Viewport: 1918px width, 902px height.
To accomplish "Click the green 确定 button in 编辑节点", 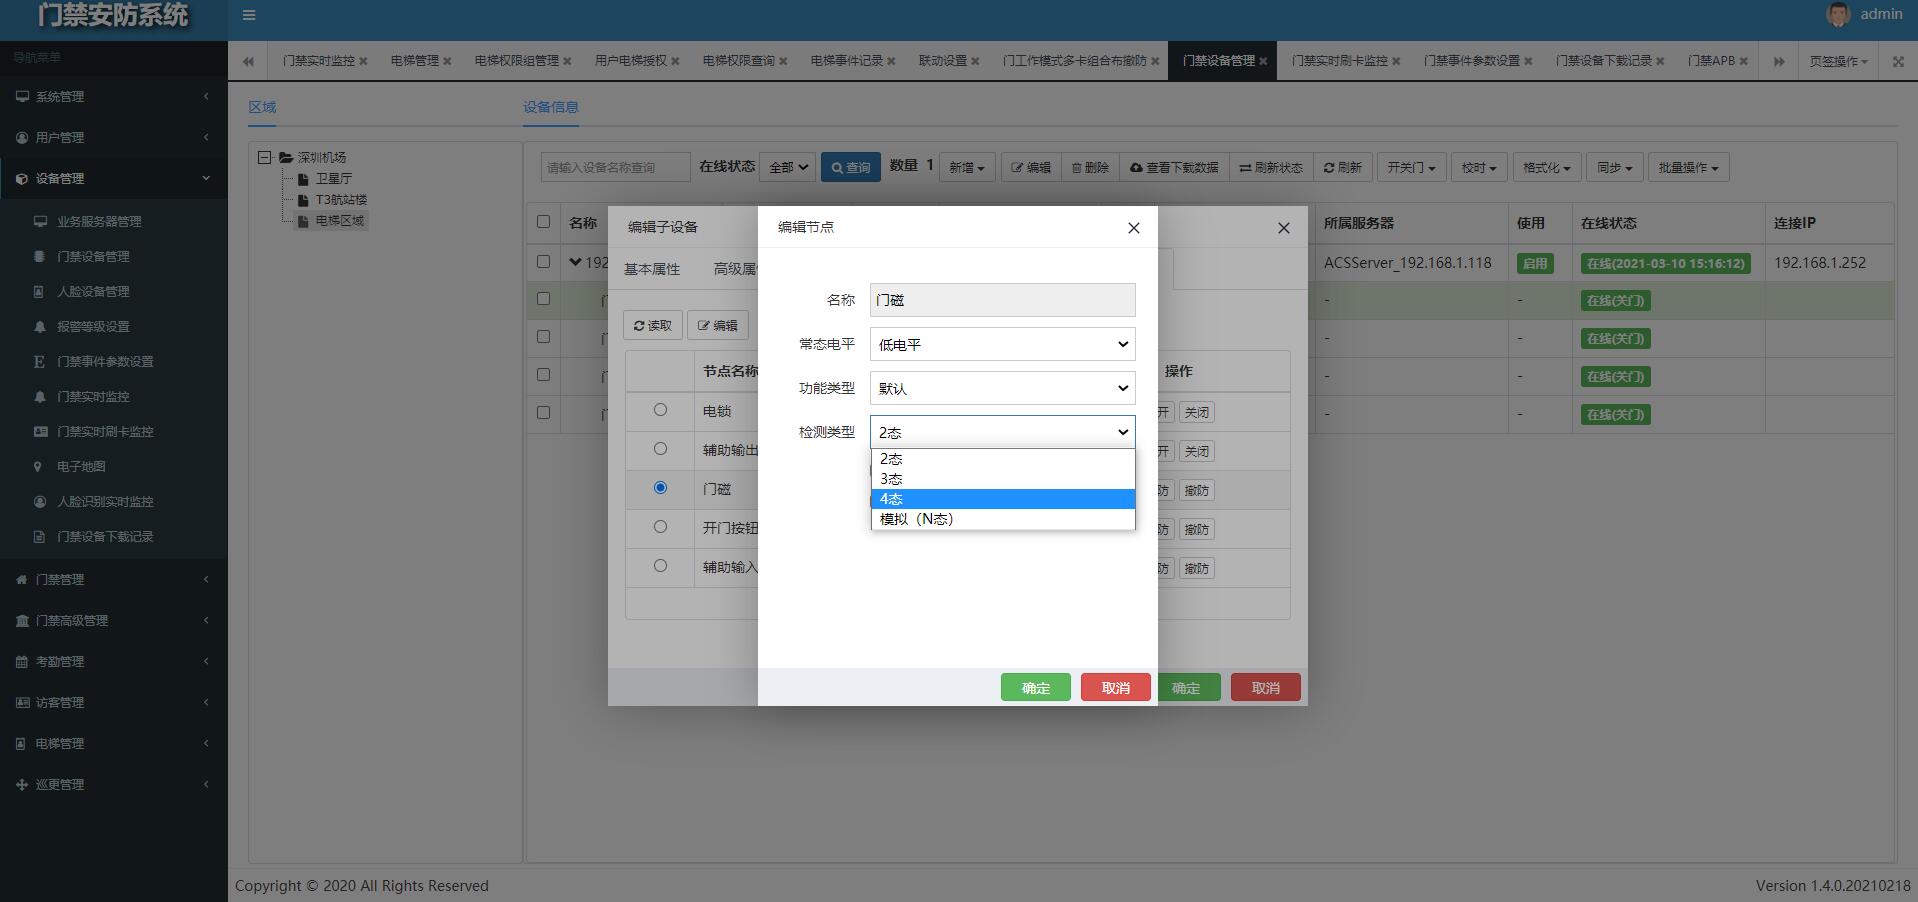I will coord(1035,688).
